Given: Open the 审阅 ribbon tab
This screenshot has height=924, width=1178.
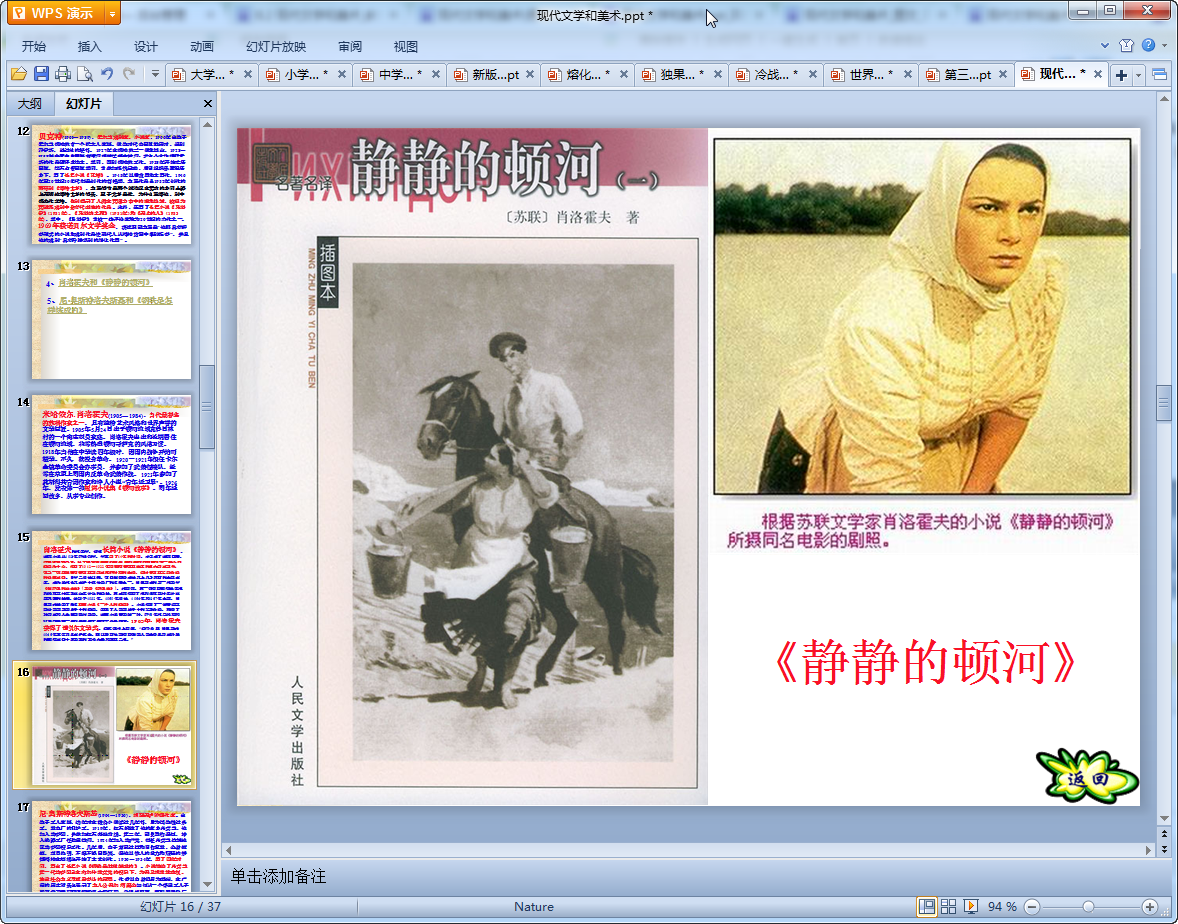Looking at the screenshot, I should tap(349, 46).
